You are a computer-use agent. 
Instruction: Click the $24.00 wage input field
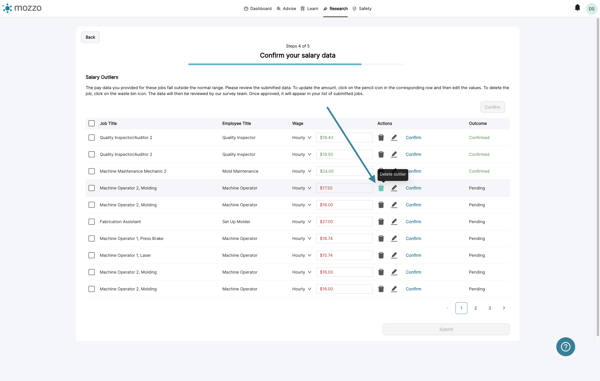point(344,171)
